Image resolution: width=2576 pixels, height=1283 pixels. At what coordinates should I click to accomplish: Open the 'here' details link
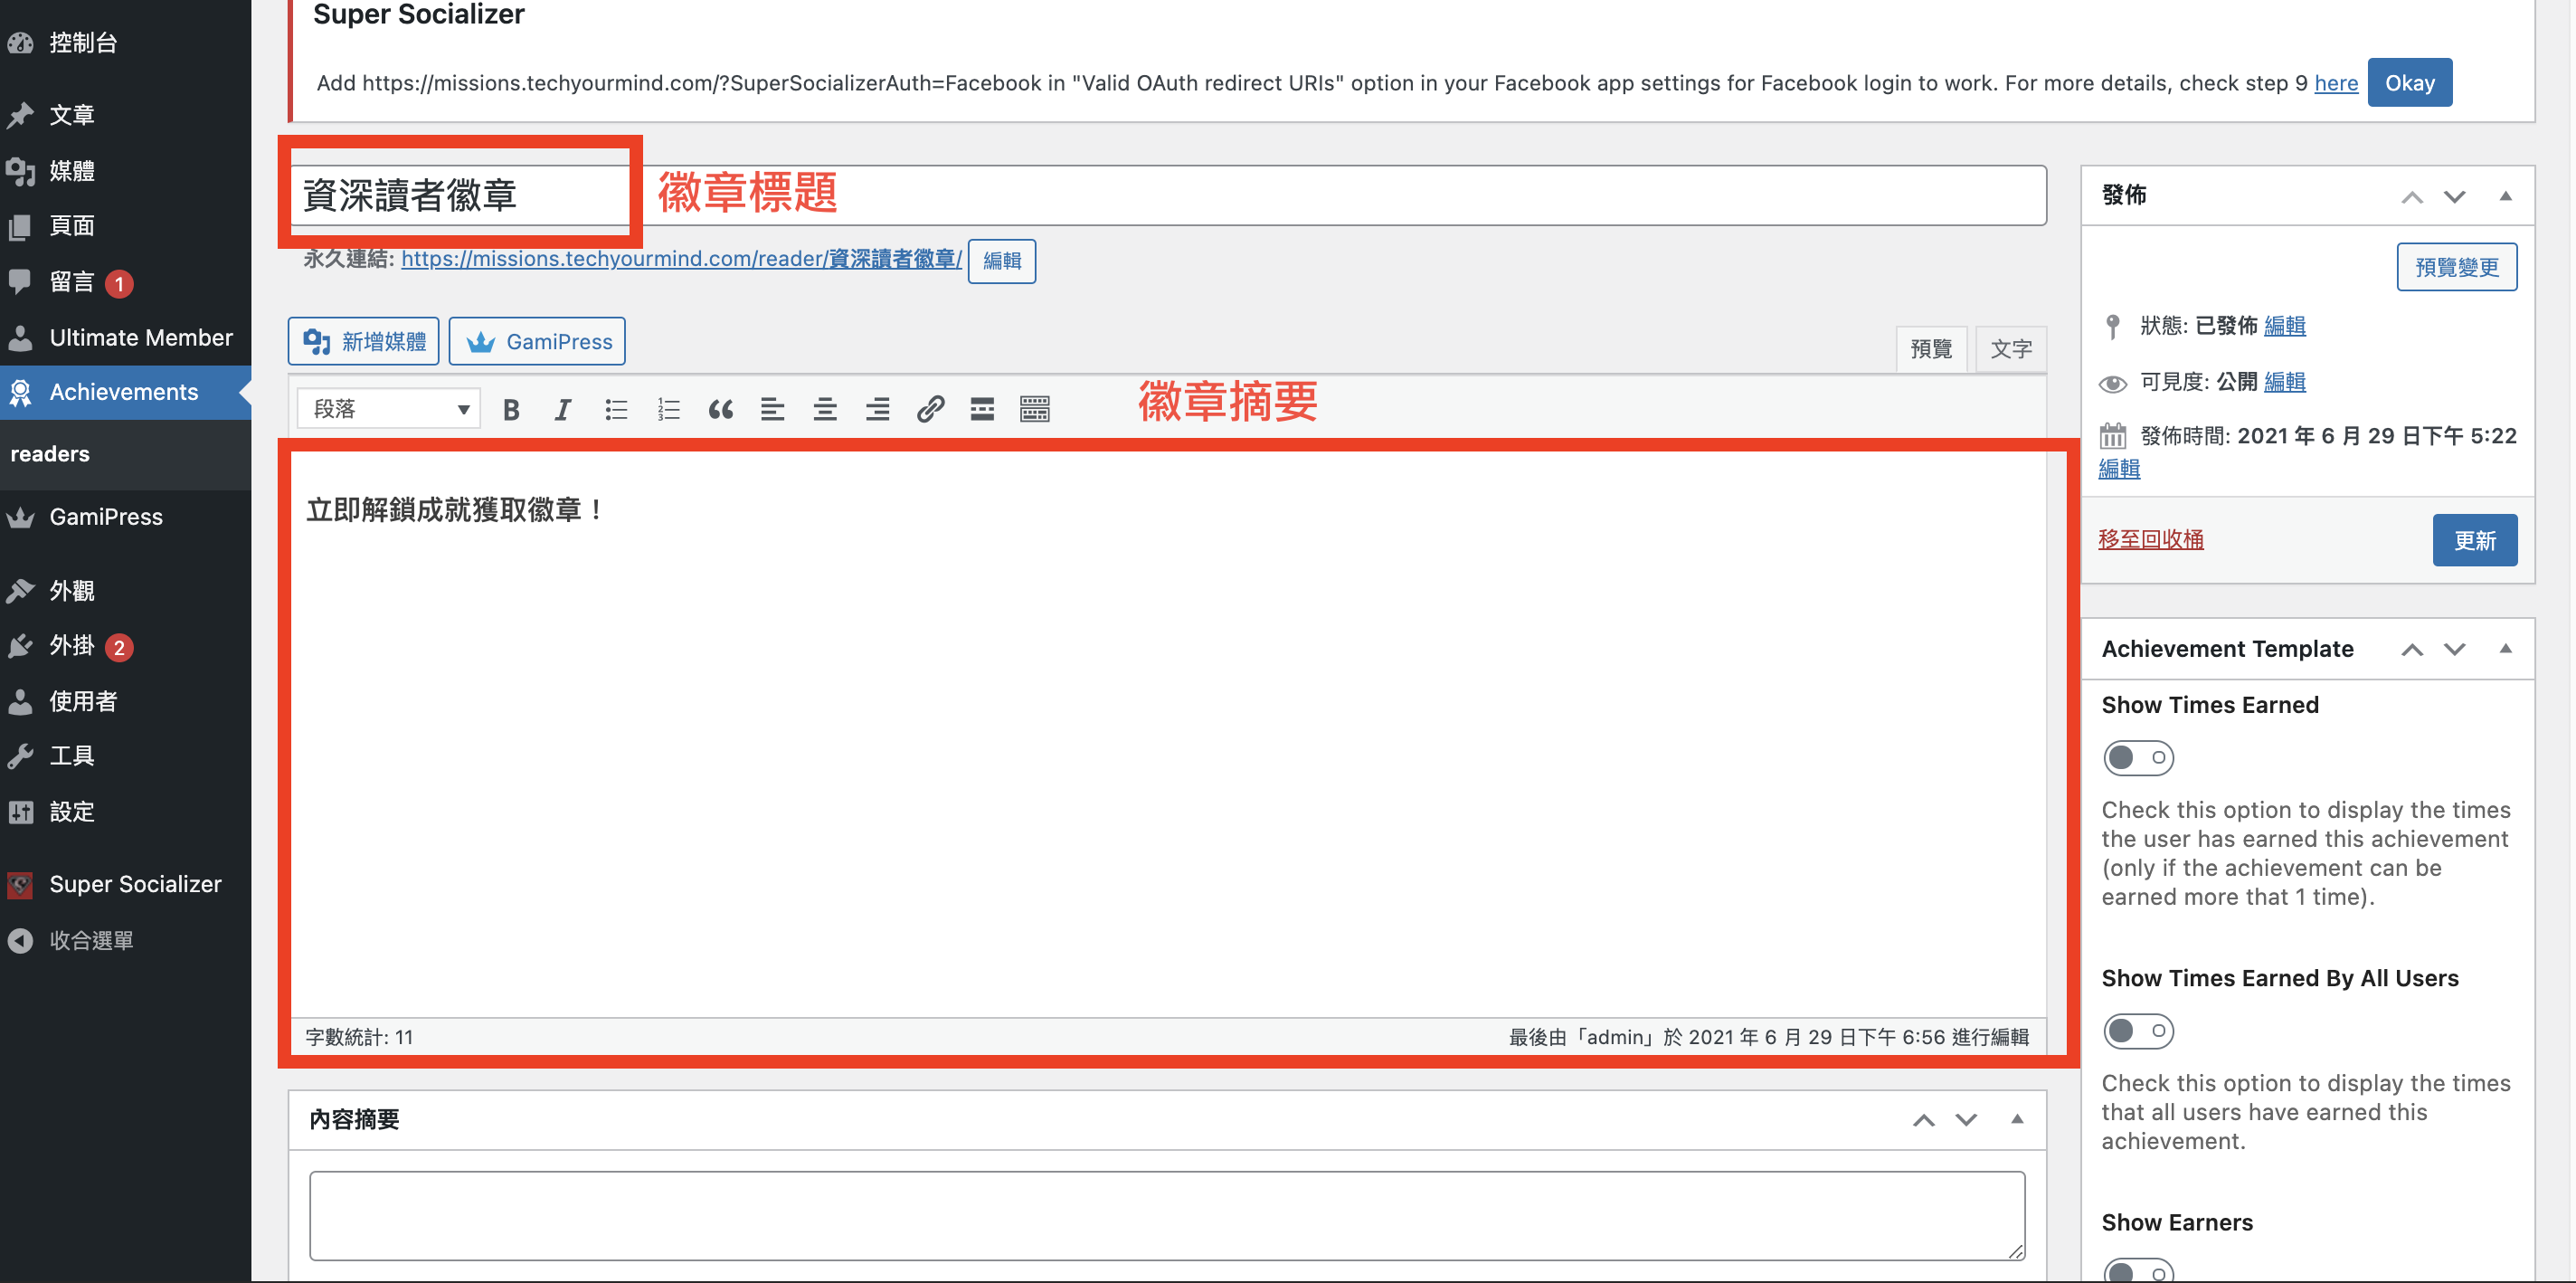(2336, 83)
